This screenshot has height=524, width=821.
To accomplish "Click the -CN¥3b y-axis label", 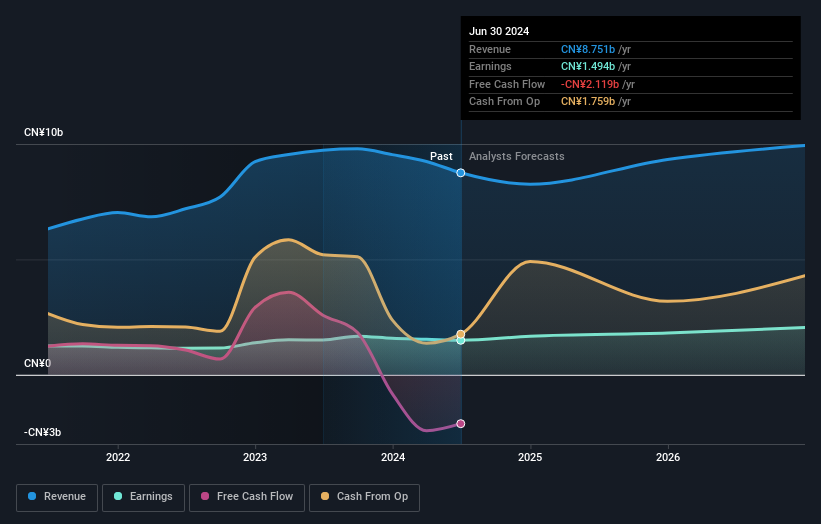I will [42, 432].
